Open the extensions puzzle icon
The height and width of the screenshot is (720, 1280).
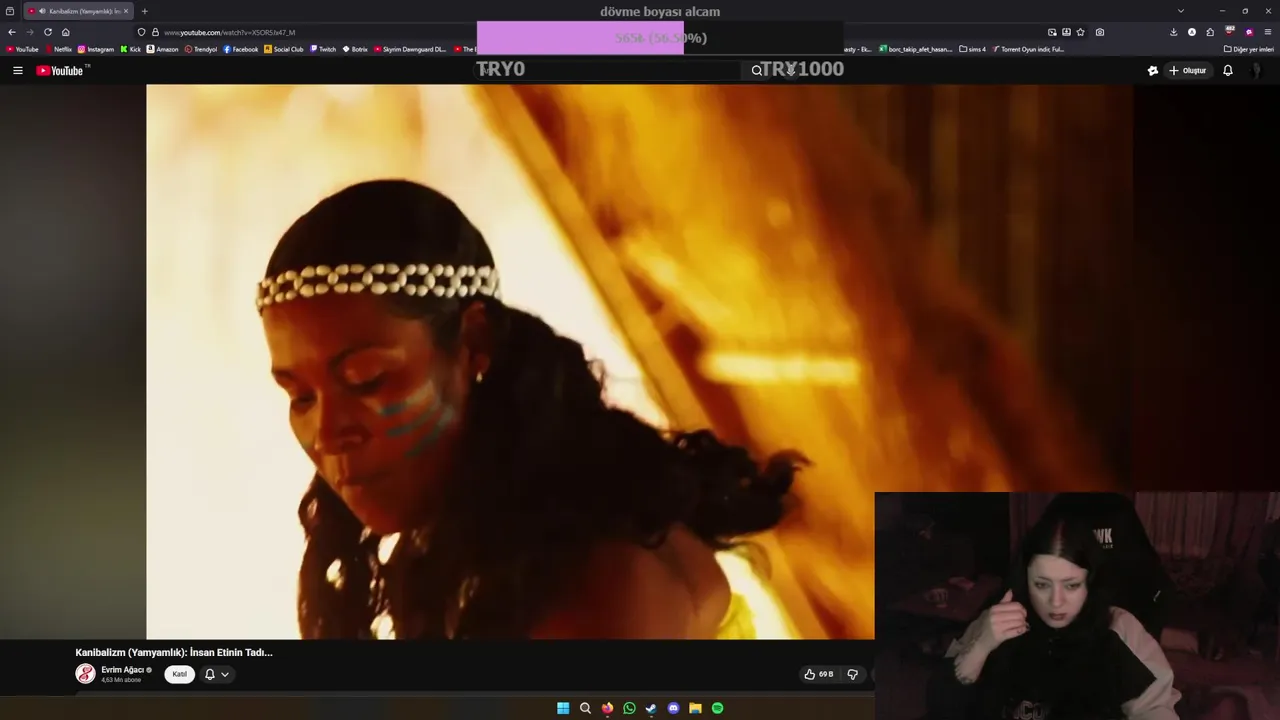pyautogui.click(x=1210, y=32)
